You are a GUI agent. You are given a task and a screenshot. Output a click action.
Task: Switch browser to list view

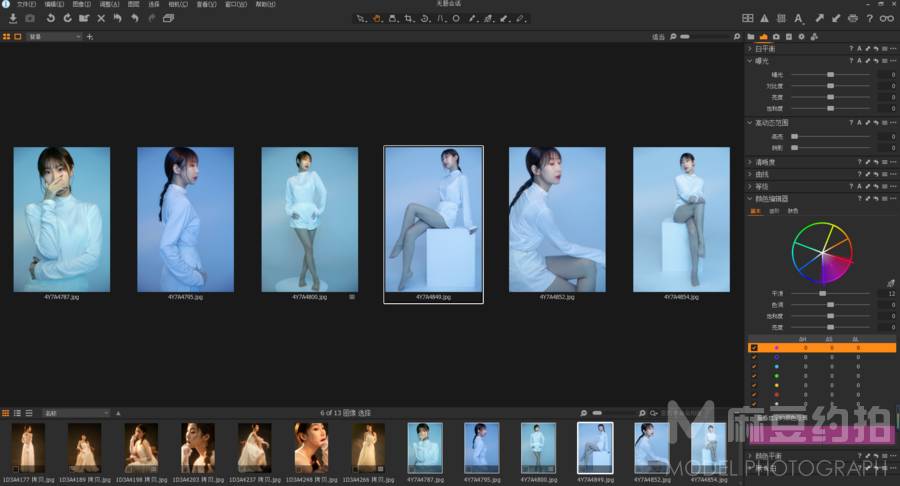tap(17, 413)
